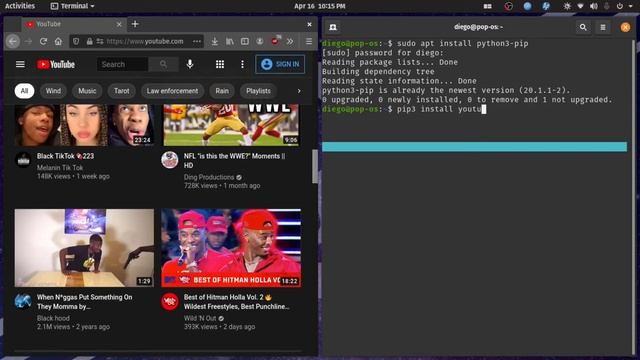Click the brightness sun icon in top bar
The height and width of the screenshot is (360, 640).
click(567, 6)
